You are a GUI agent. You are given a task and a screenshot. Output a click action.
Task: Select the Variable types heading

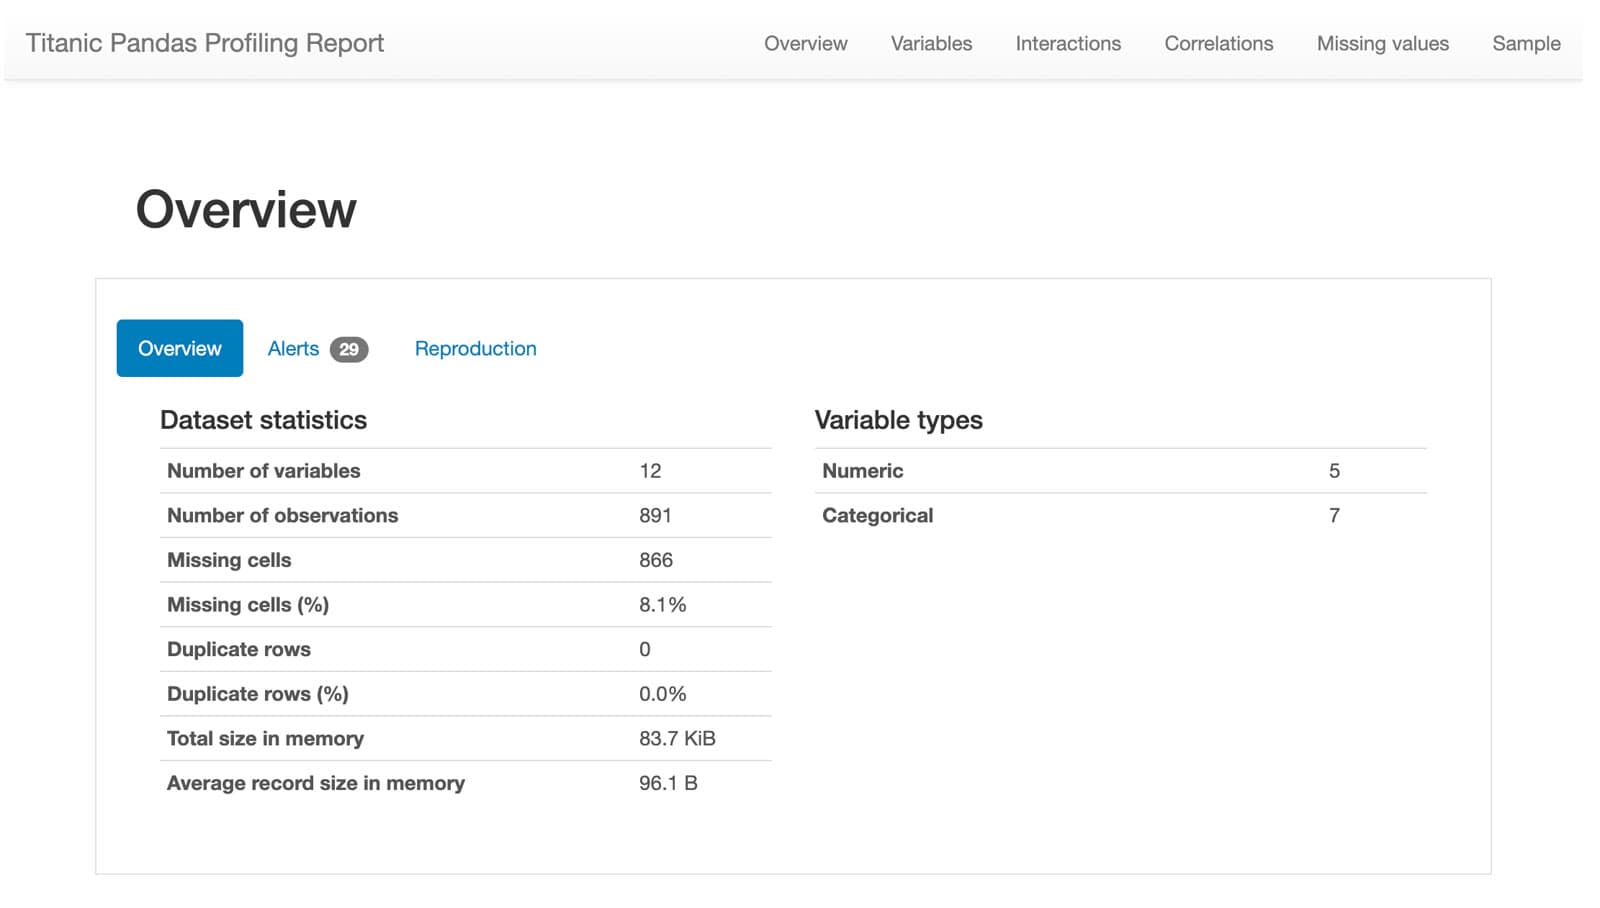click(x=898, y=420)
